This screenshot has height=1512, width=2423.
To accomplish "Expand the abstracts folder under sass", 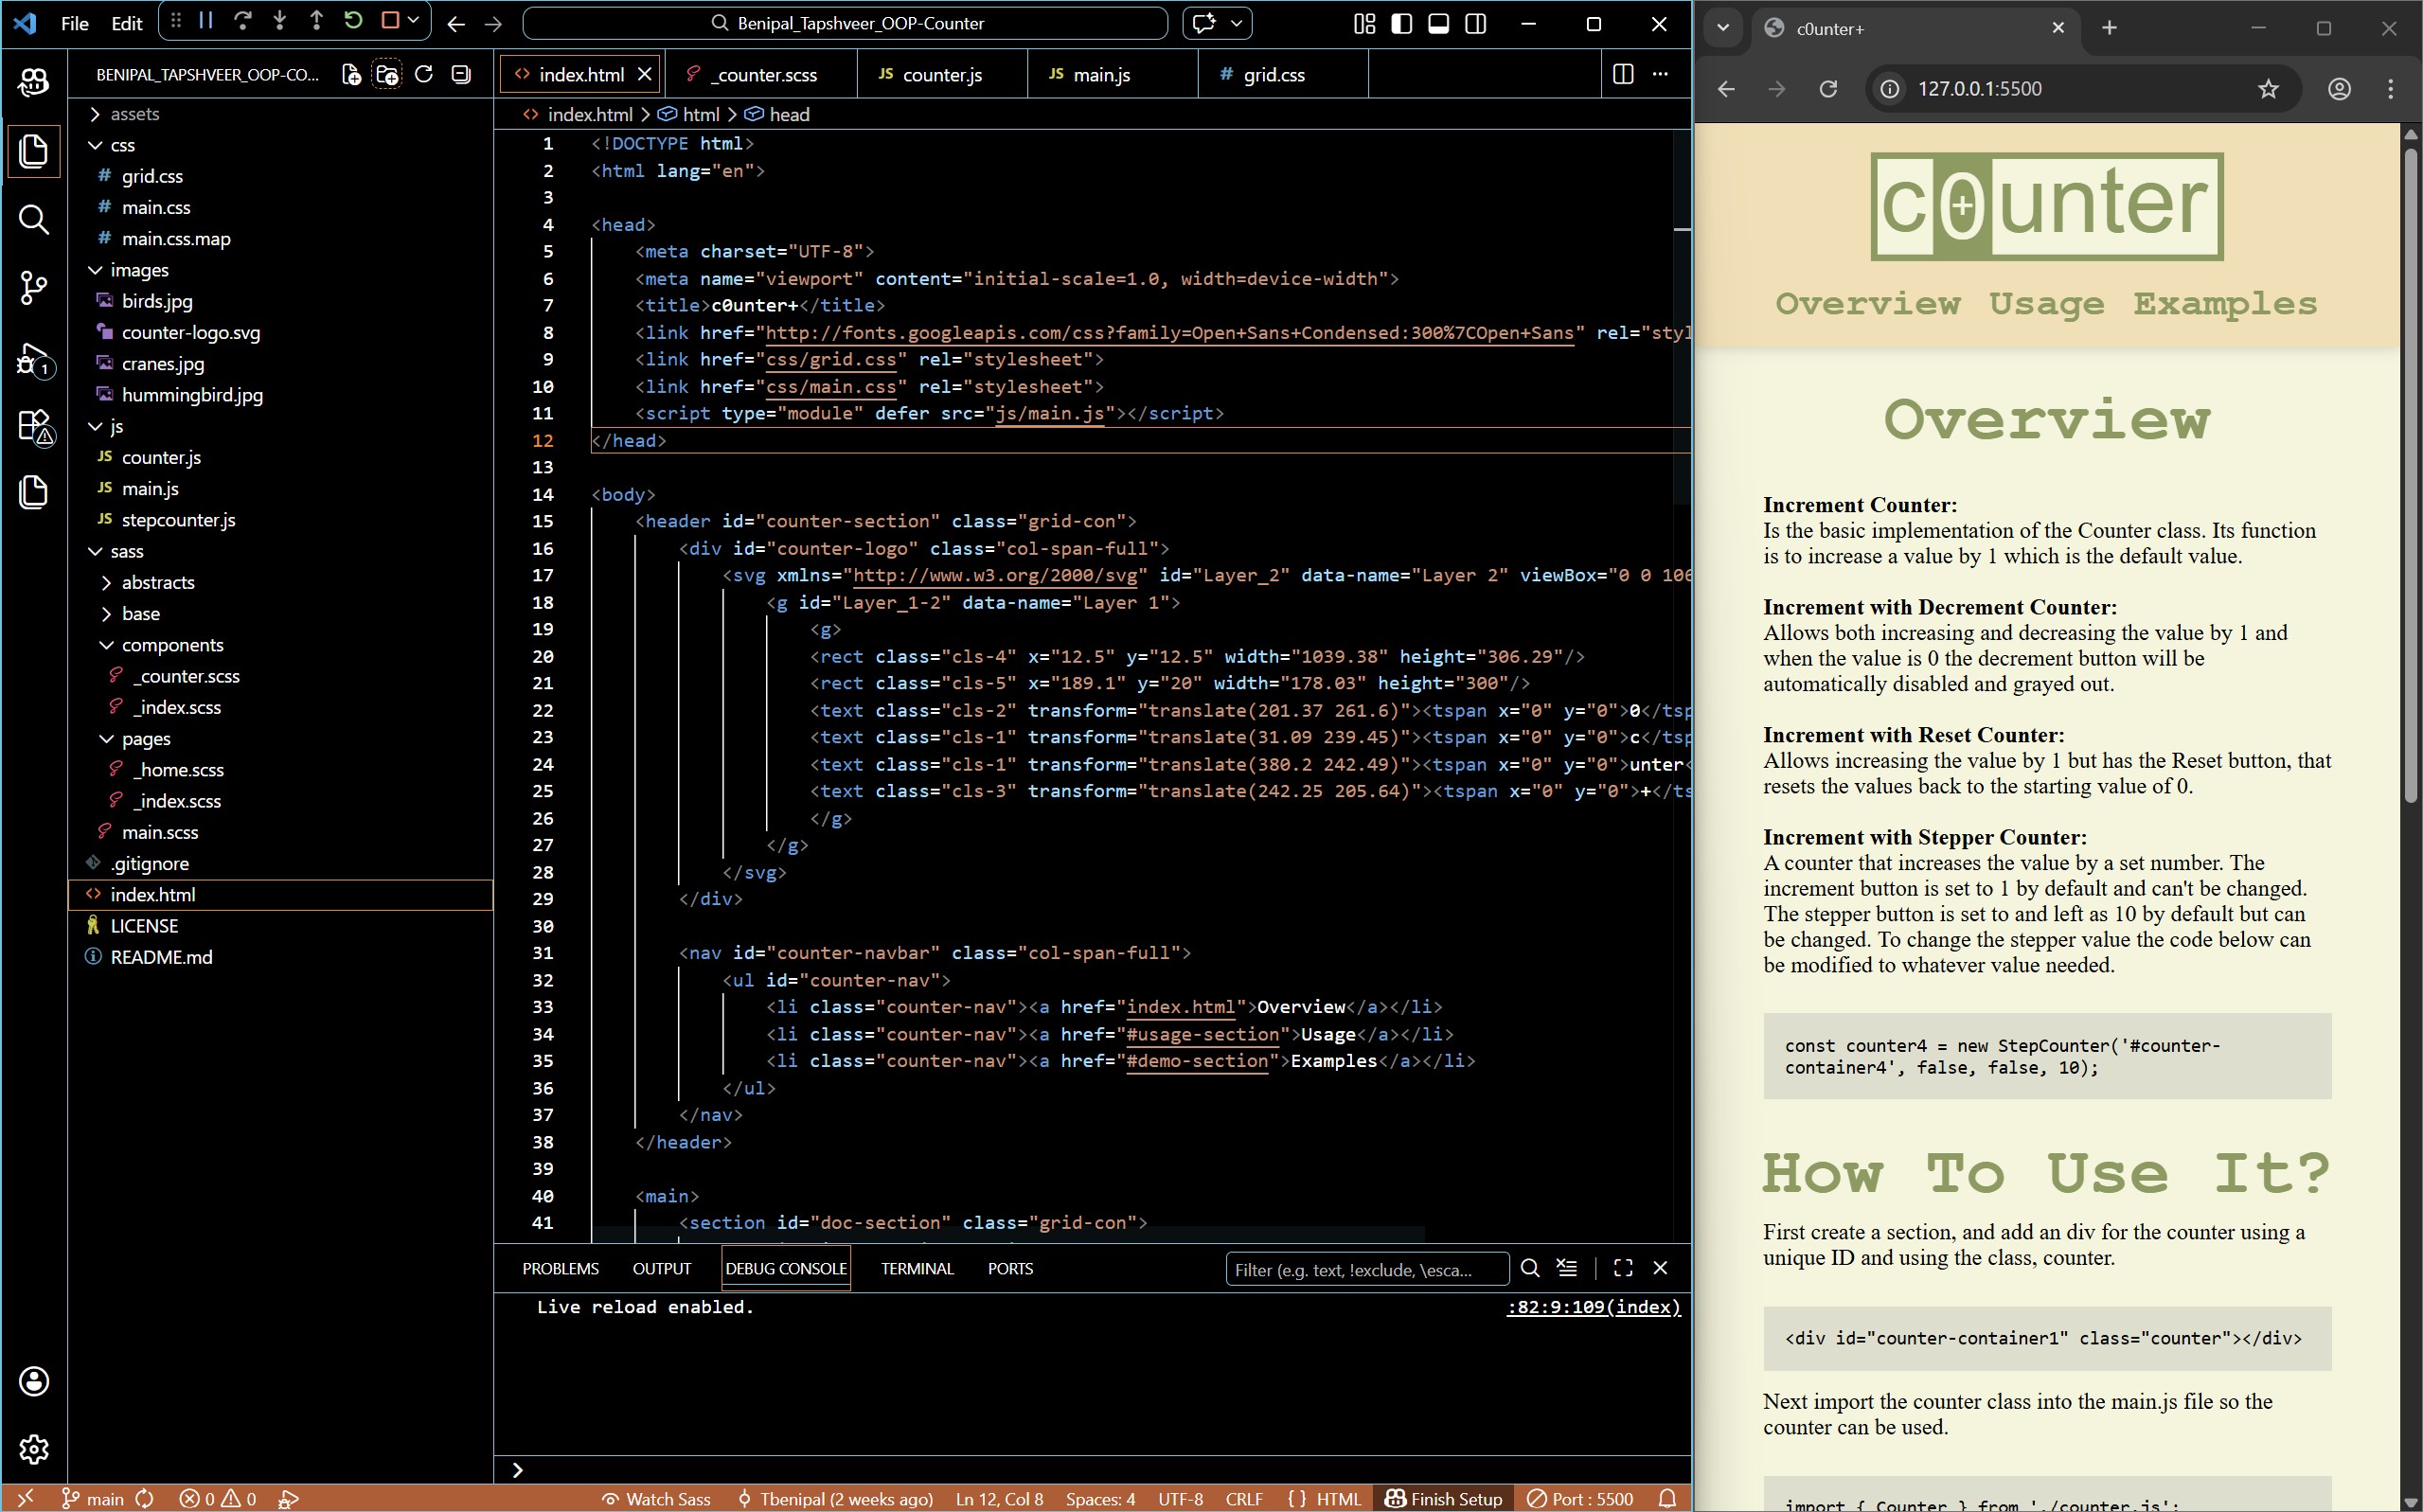I will click(x=157, y=582).
